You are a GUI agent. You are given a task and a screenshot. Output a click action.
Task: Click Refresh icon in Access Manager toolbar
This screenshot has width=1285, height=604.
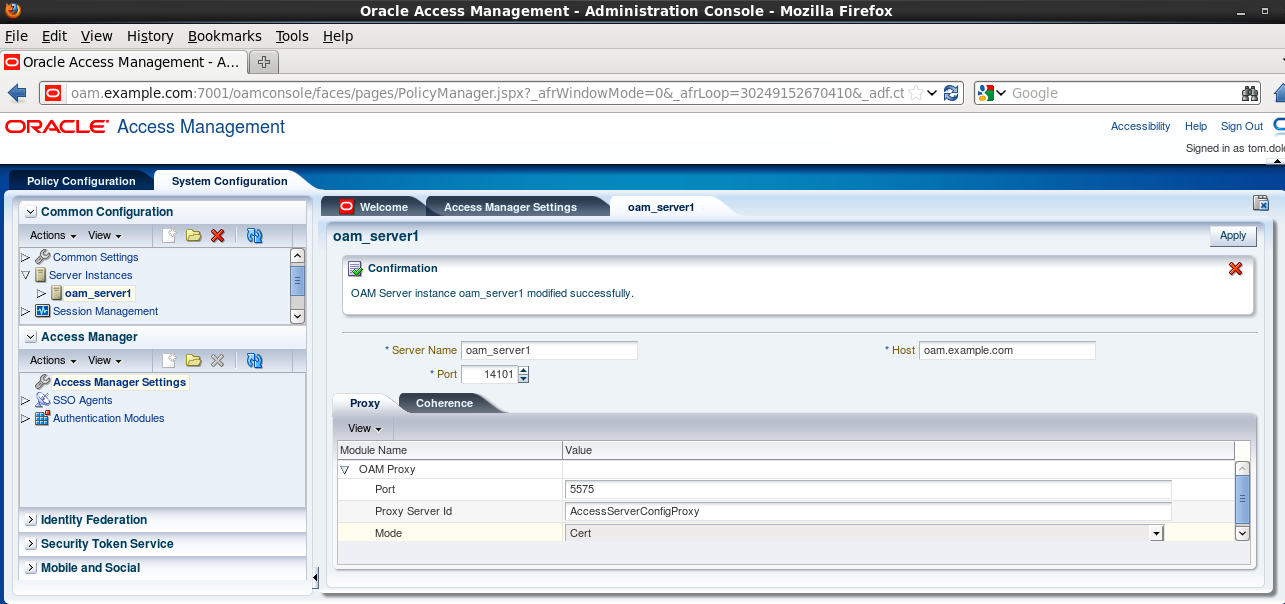tap(254, 361)
